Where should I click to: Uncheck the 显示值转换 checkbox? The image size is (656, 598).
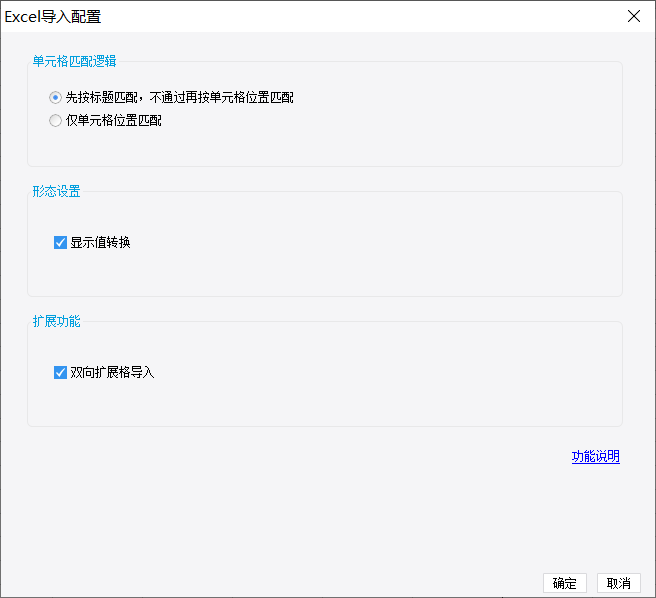click(60, 243)
